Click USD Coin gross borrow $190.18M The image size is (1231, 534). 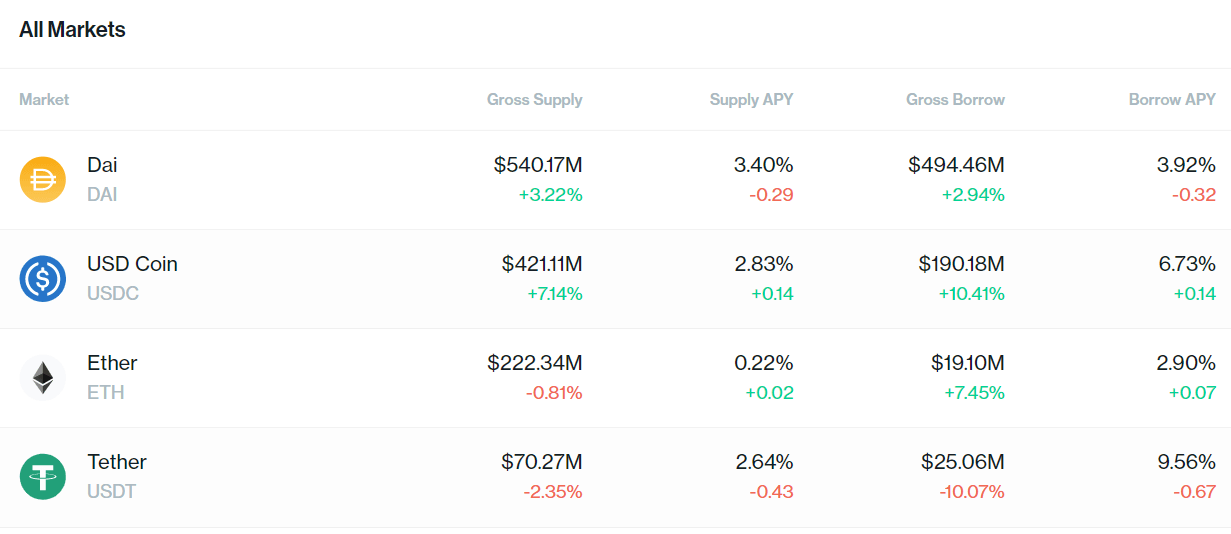[x=961, y=264]
